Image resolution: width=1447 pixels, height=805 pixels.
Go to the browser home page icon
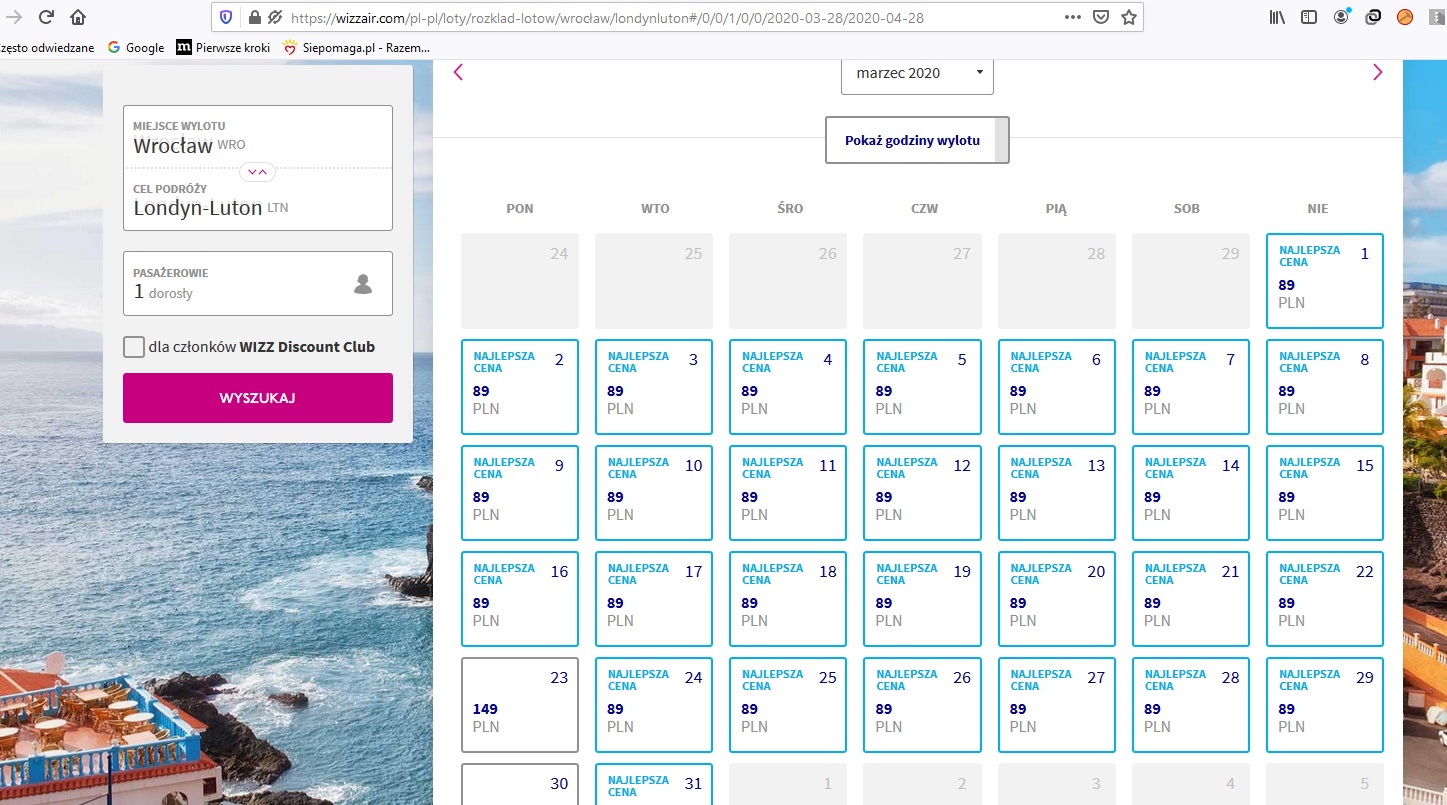click(x=78, y=17)
